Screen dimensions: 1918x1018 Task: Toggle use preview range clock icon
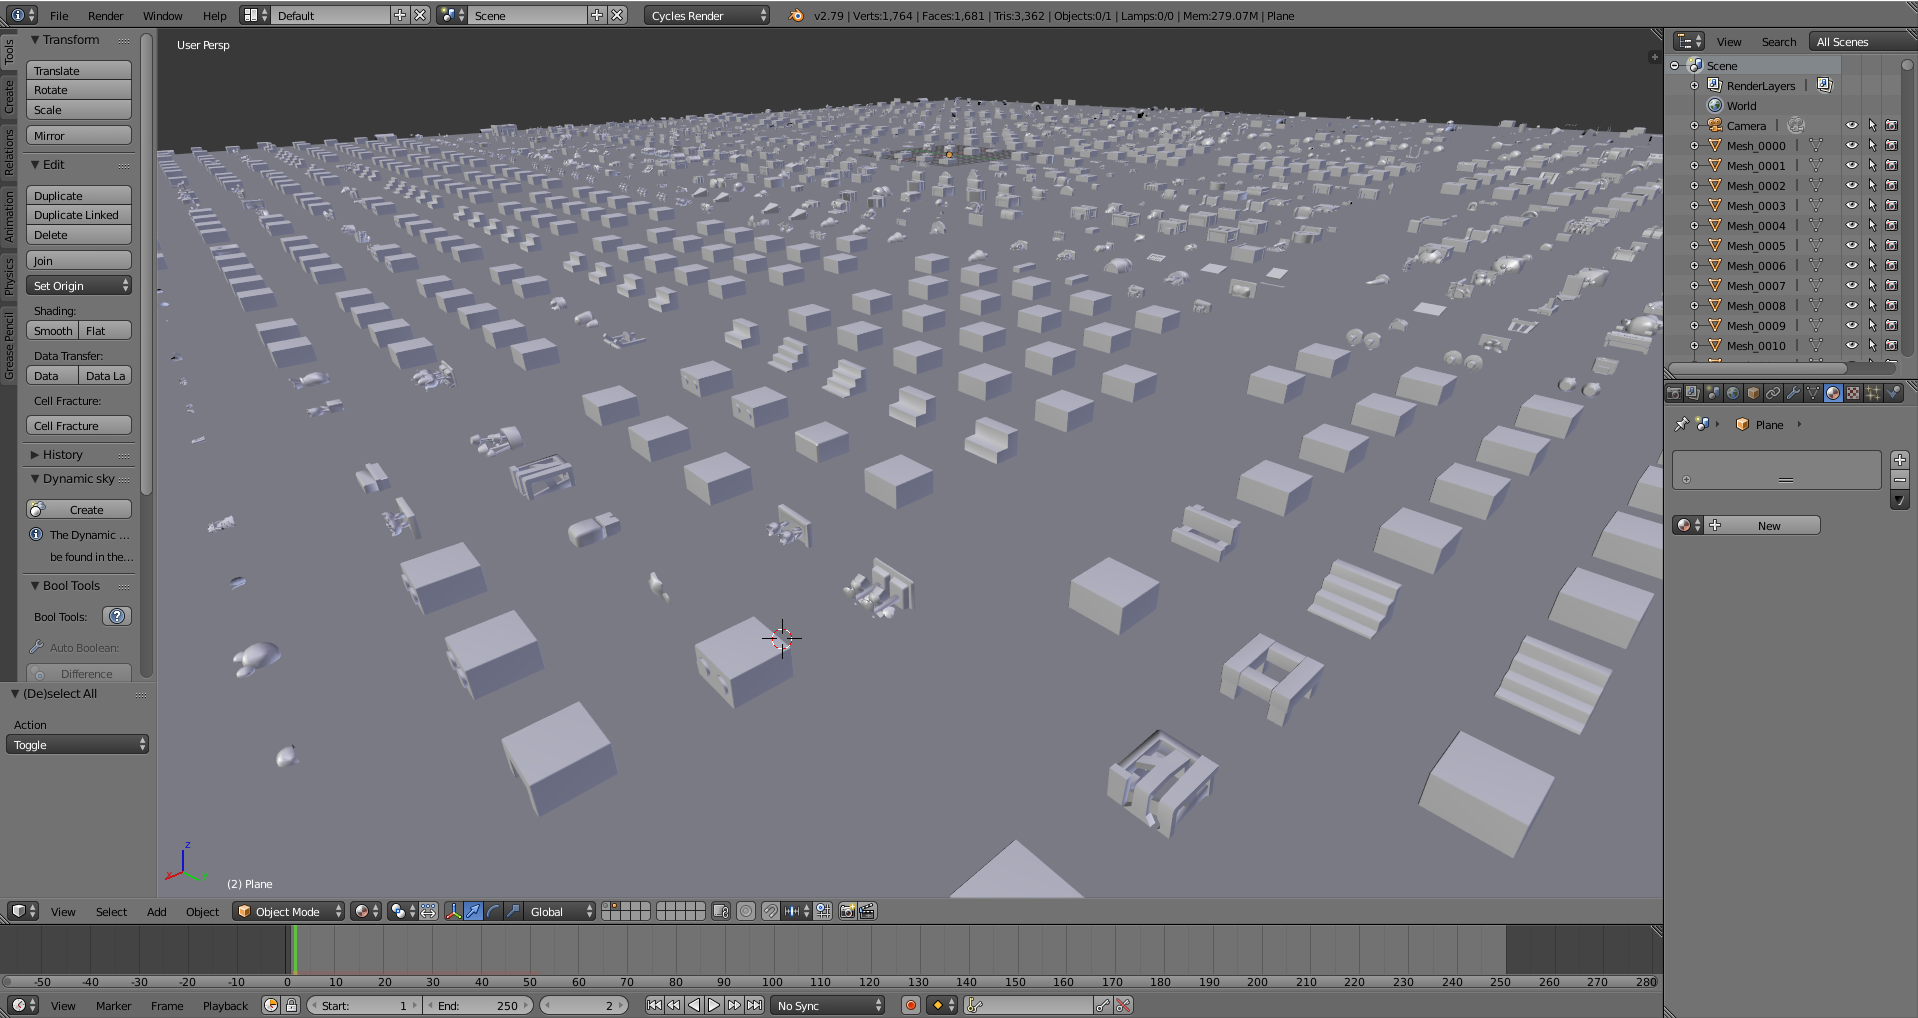[271, 1005]
